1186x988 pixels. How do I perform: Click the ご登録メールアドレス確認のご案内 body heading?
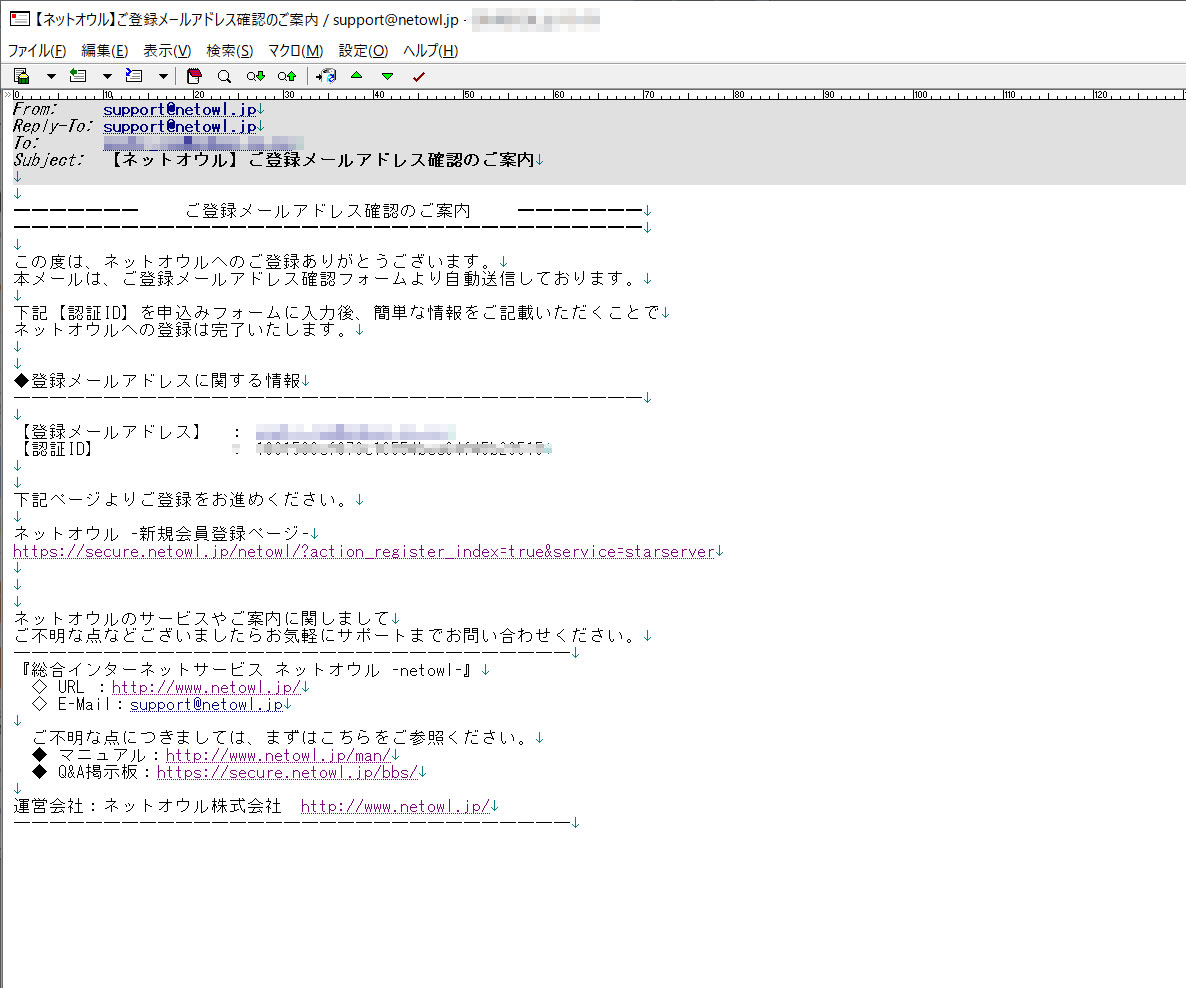click(328, 210)
